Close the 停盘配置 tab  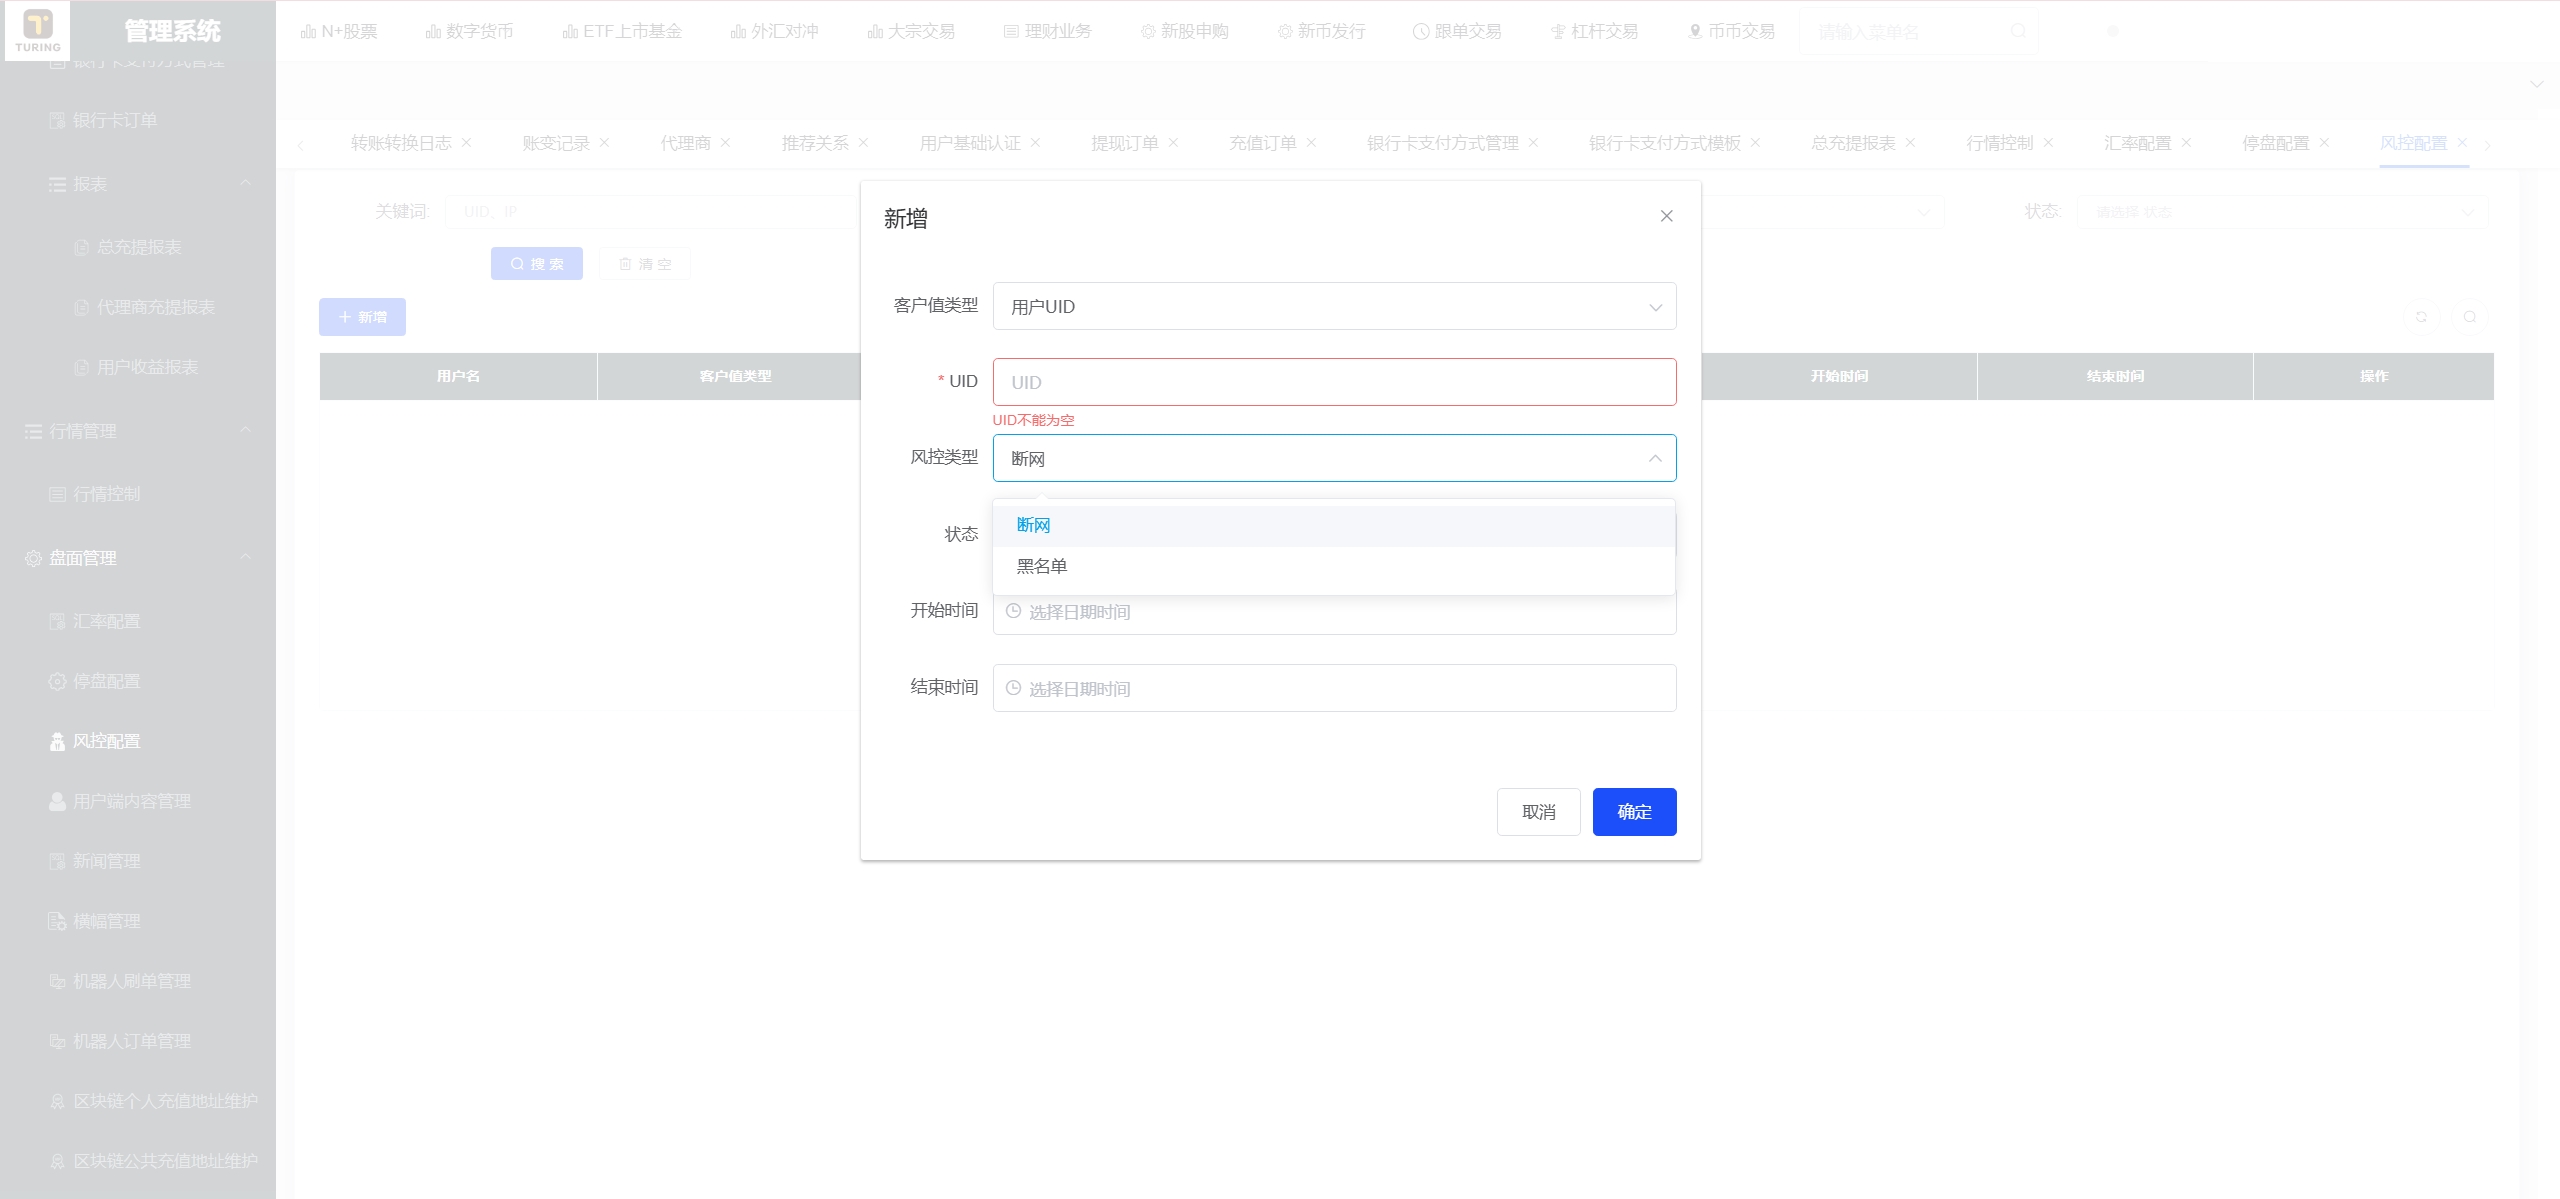[2324, 143]
